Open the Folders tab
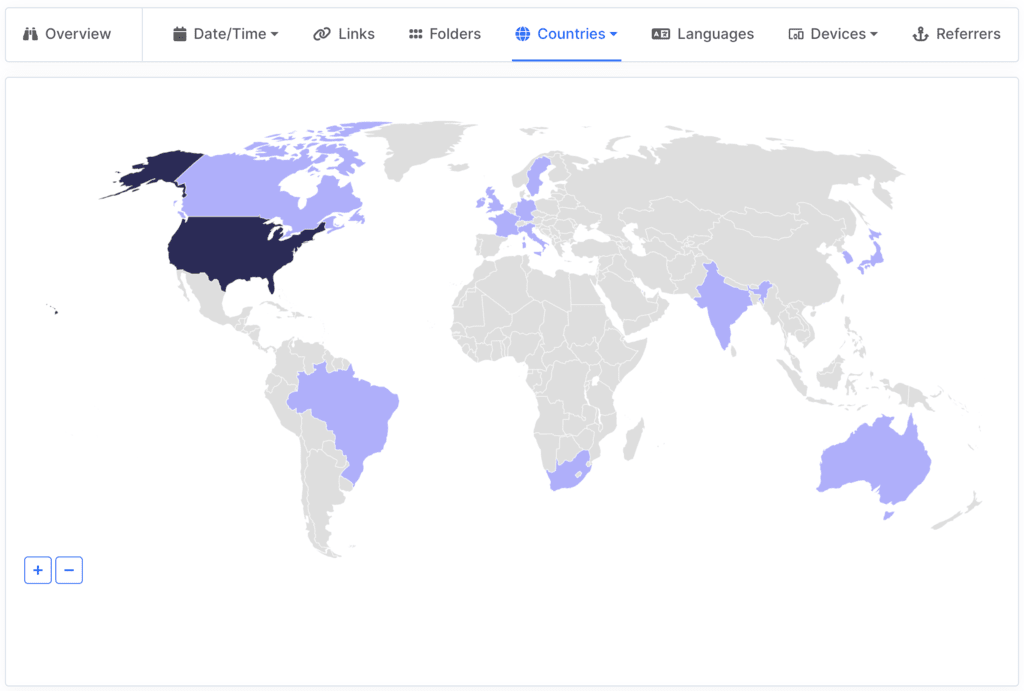This screenshot has height=691, width=1024. pos(455,34)
